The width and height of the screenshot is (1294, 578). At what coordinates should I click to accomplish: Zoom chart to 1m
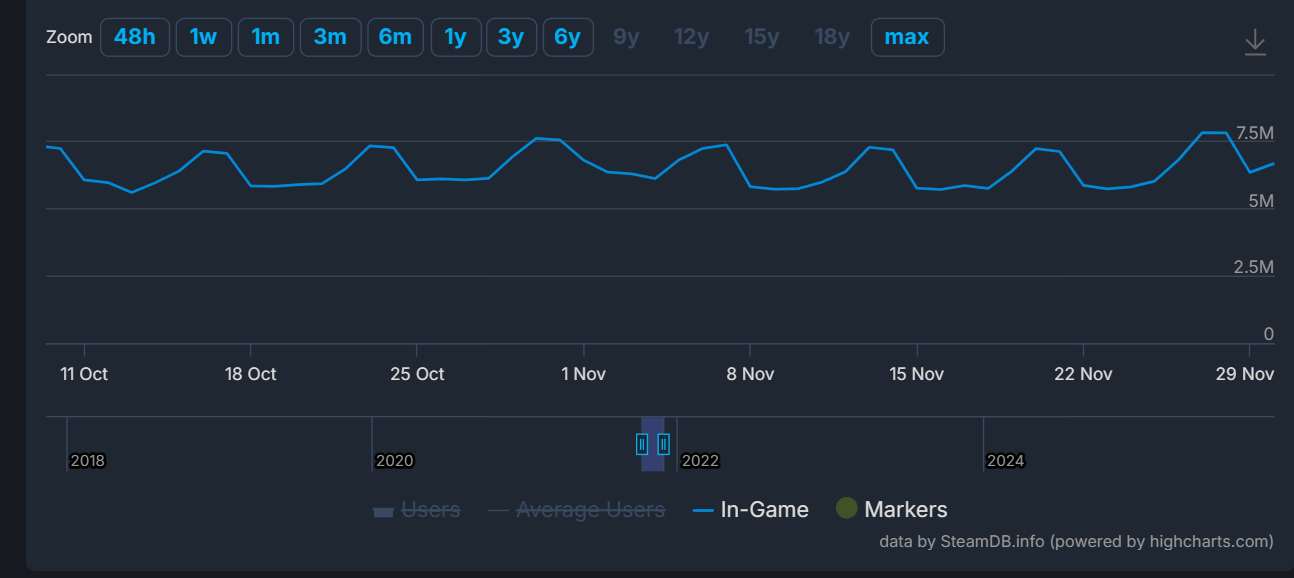tap(266, 37)
